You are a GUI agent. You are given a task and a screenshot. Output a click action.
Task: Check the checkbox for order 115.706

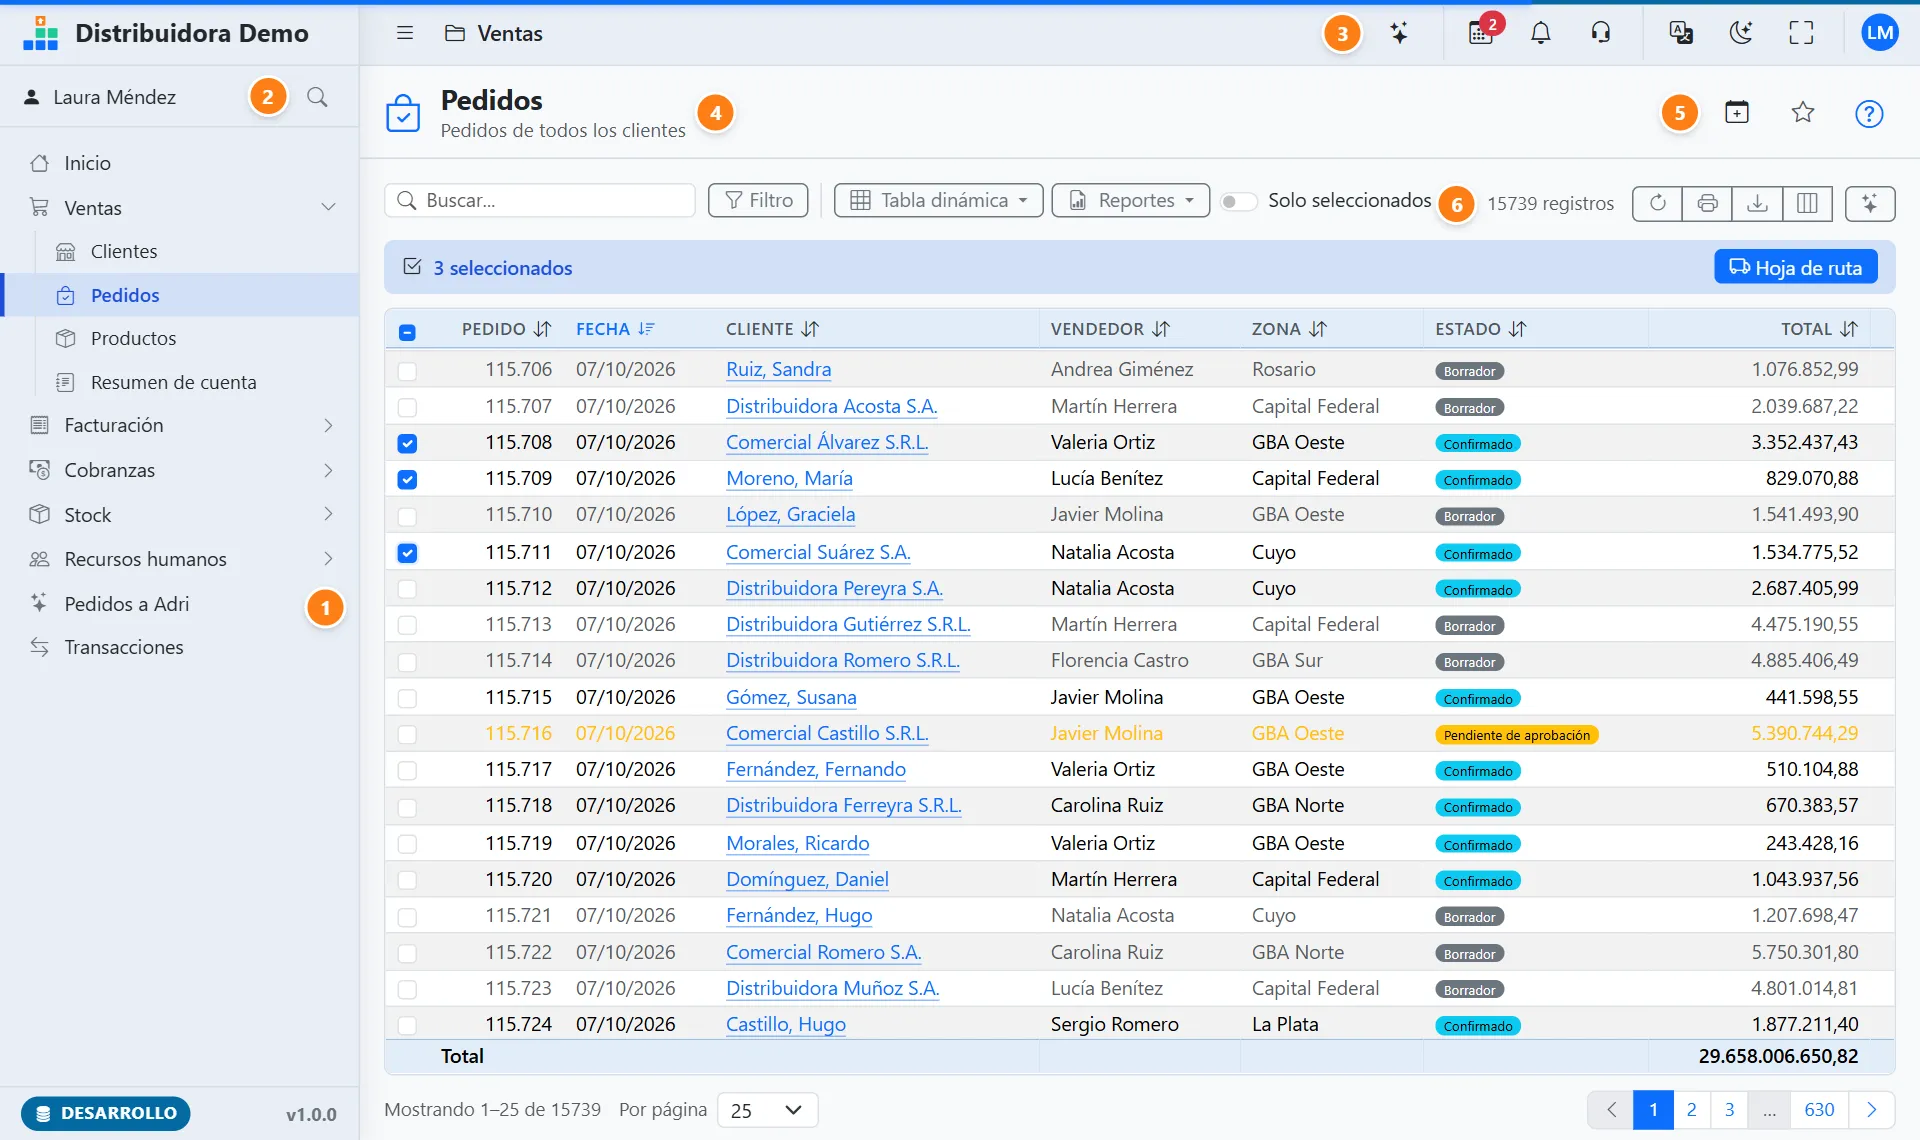(407, 371)
